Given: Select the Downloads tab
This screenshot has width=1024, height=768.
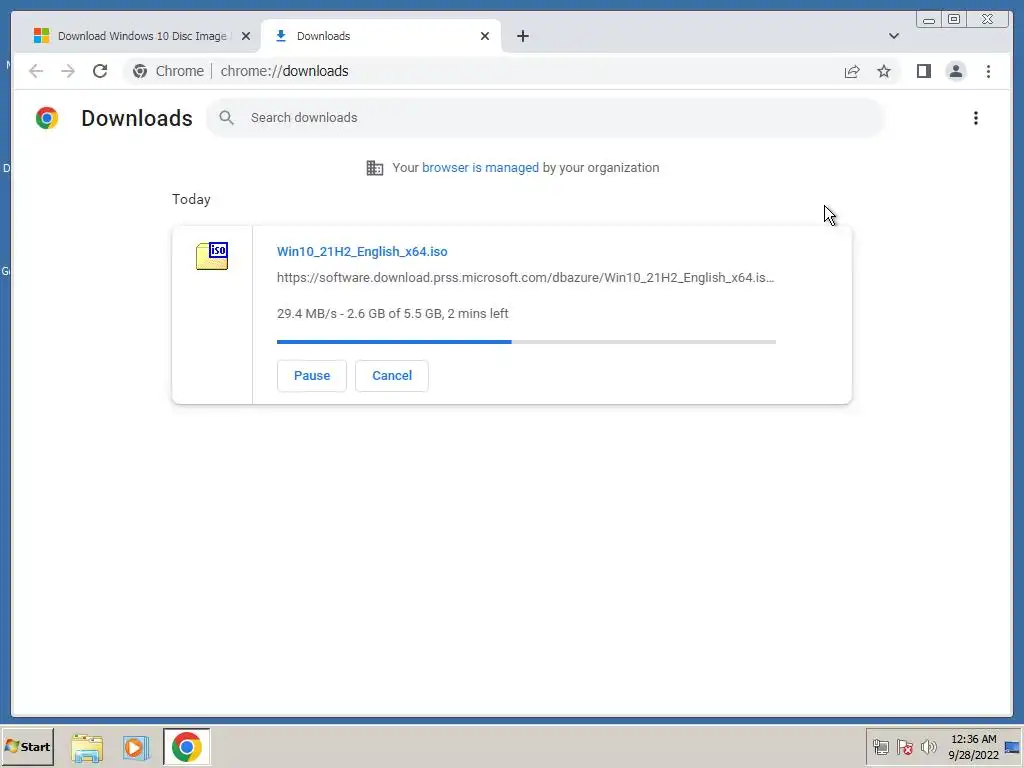Looking at the screenshot, I should (381, 36).
